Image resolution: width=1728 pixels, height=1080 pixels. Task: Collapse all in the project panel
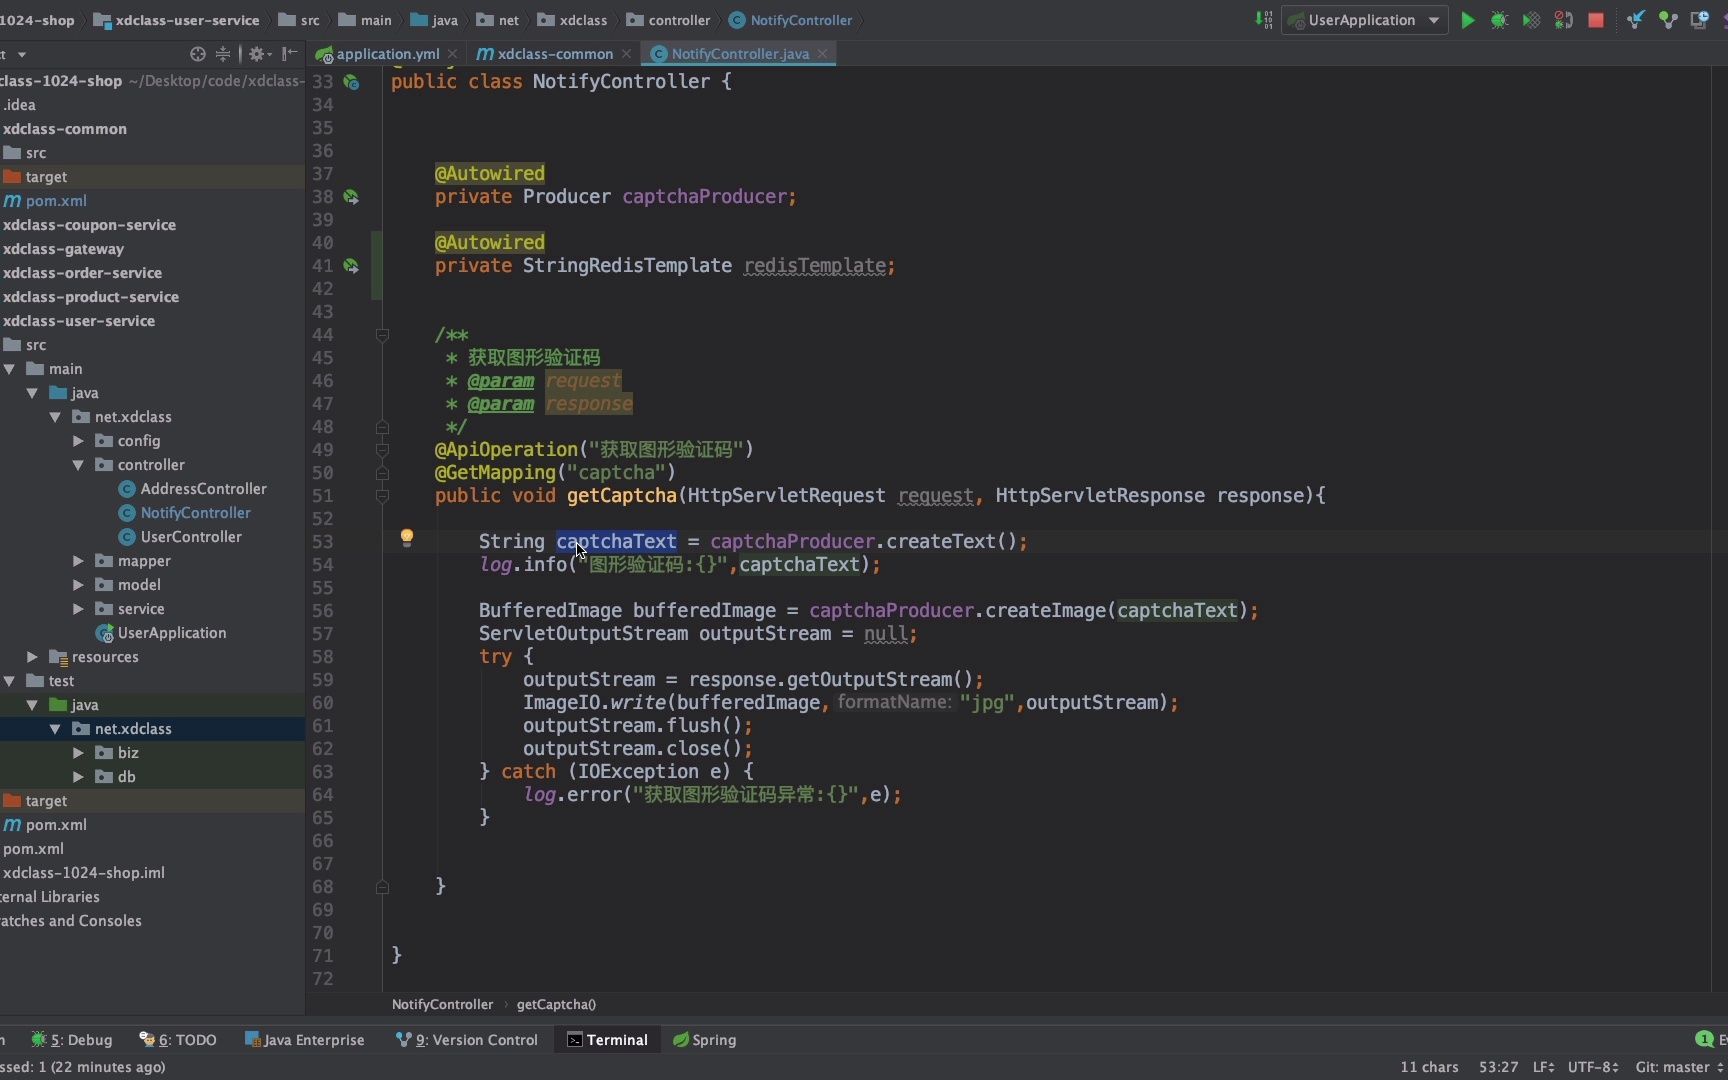pyautogui.click(x=223, y=54)
